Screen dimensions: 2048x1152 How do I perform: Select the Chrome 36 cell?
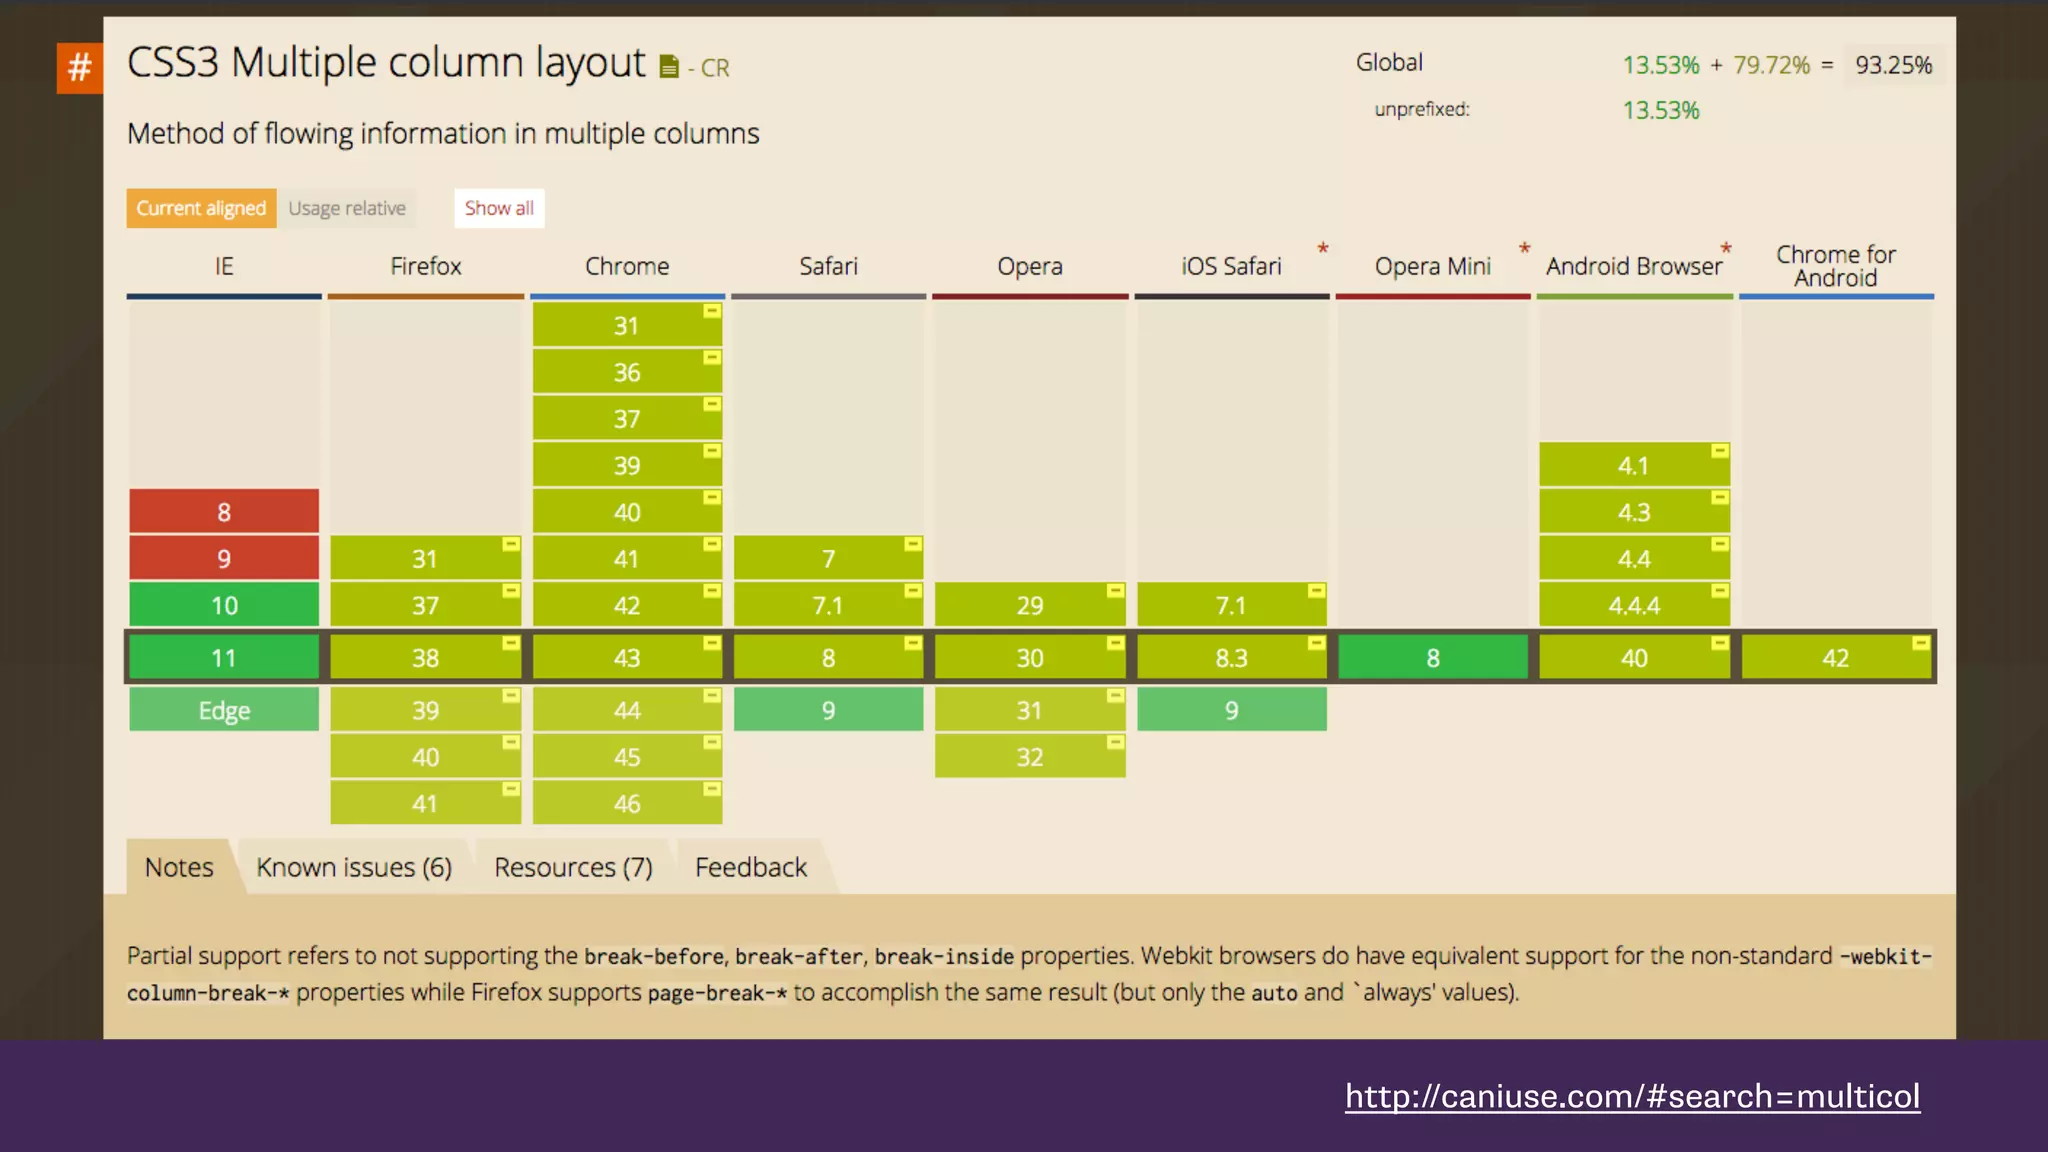627,372
